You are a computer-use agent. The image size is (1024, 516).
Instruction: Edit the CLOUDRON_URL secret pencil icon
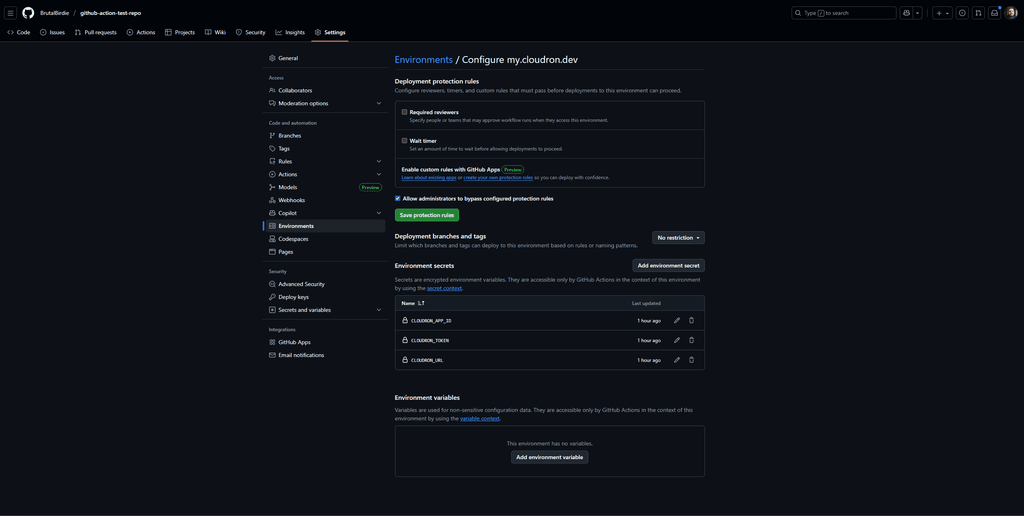[677, 360]
